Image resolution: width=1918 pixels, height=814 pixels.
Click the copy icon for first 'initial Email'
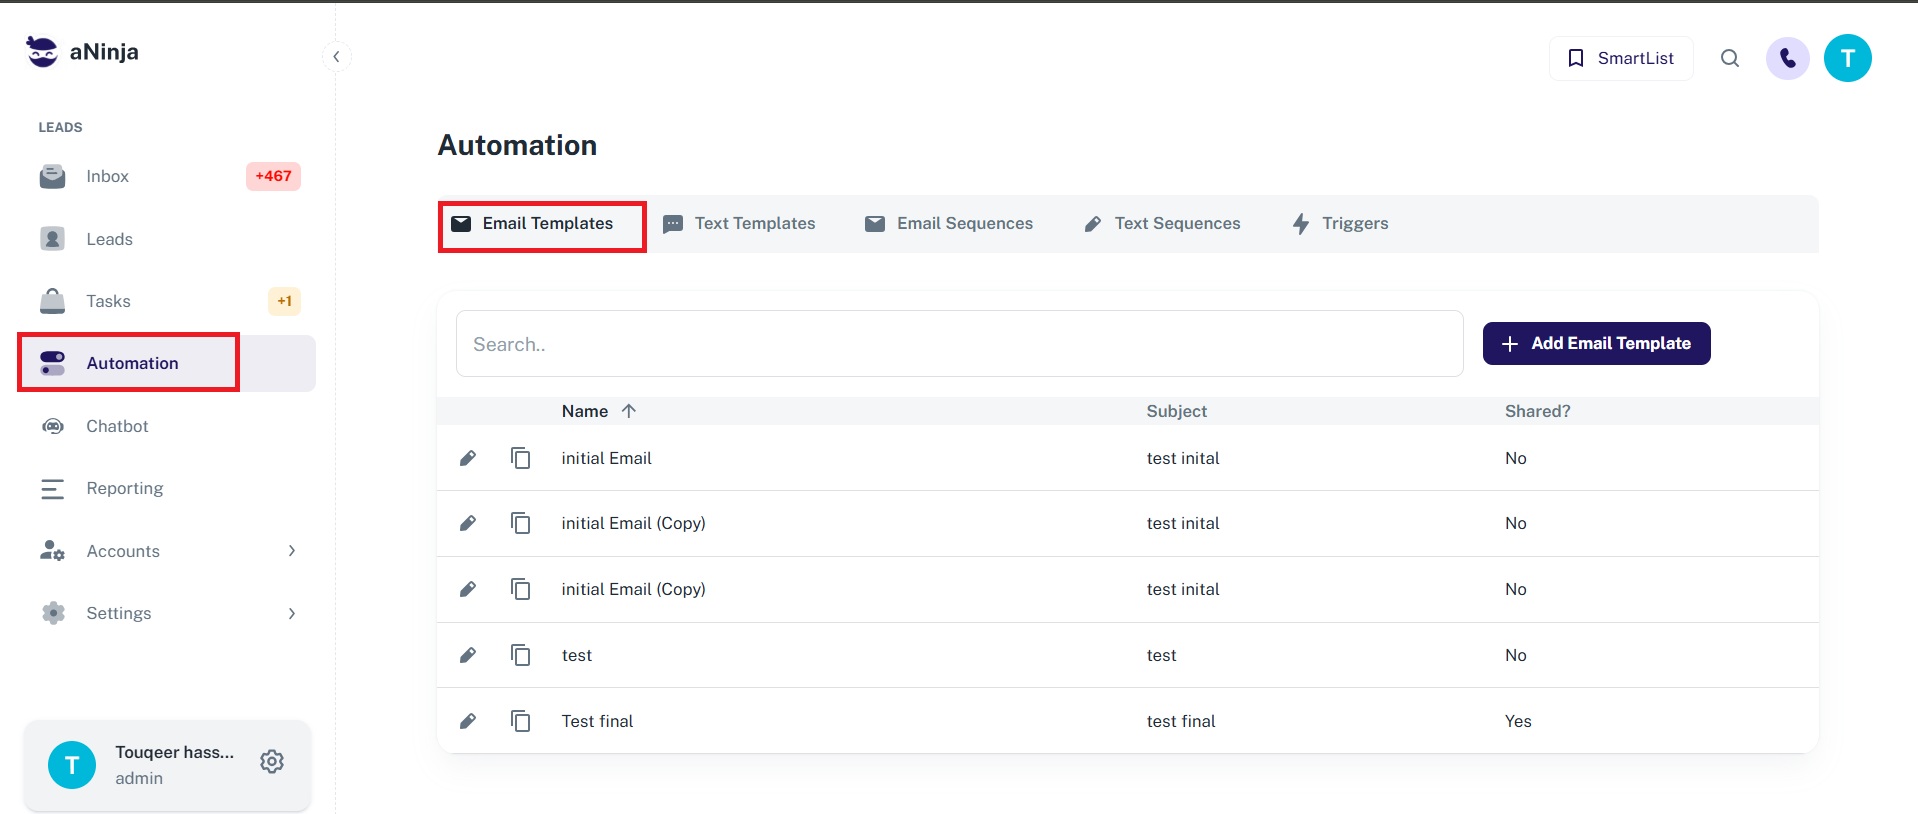pos(520,458)
